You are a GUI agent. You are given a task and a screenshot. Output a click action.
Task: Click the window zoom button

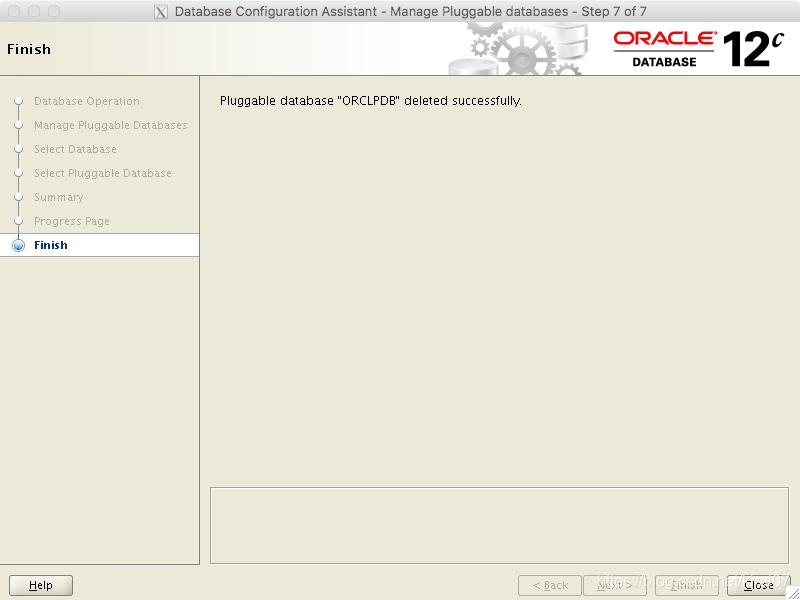(54, 11)
